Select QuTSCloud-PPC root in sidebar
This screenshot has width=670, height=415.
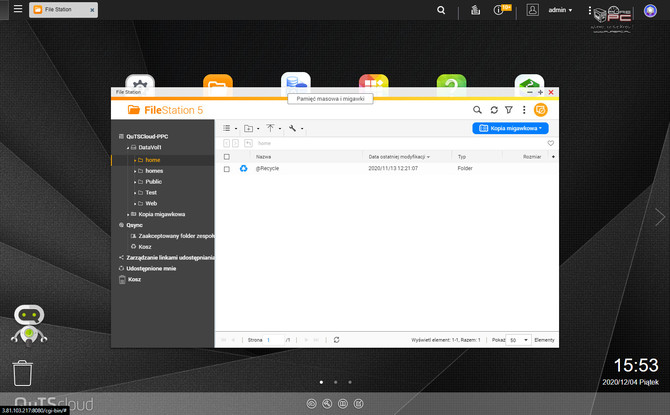coord(147,137)
